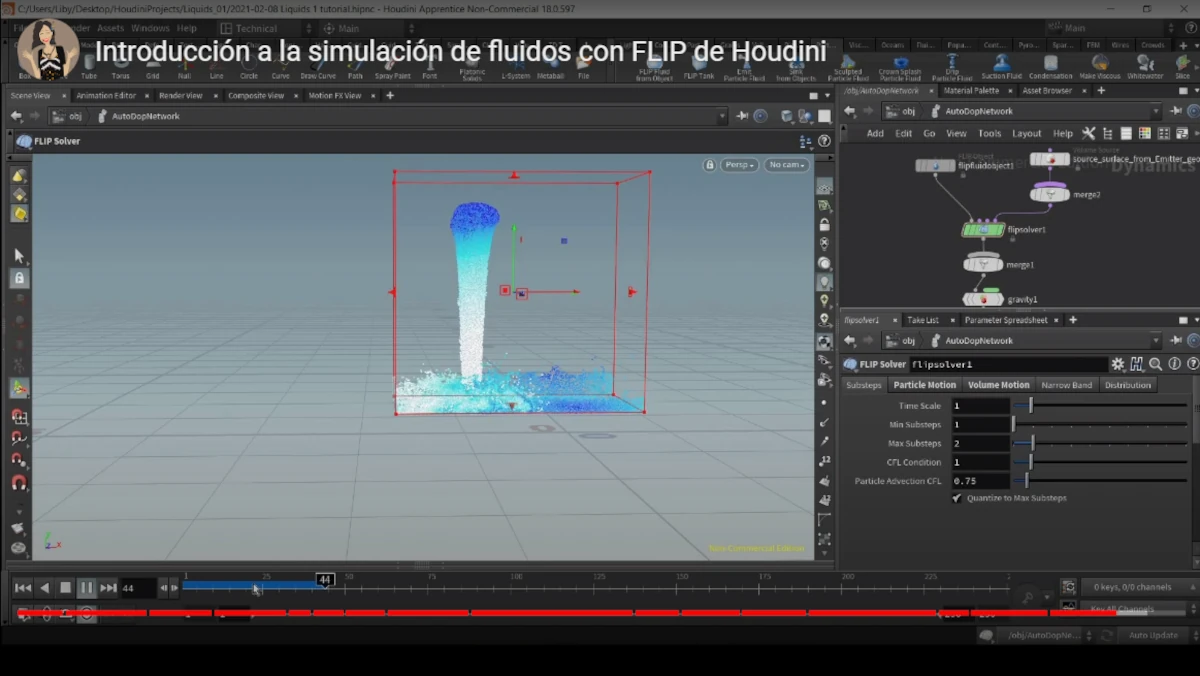Select the Draw Curve shelf tool

318,68
